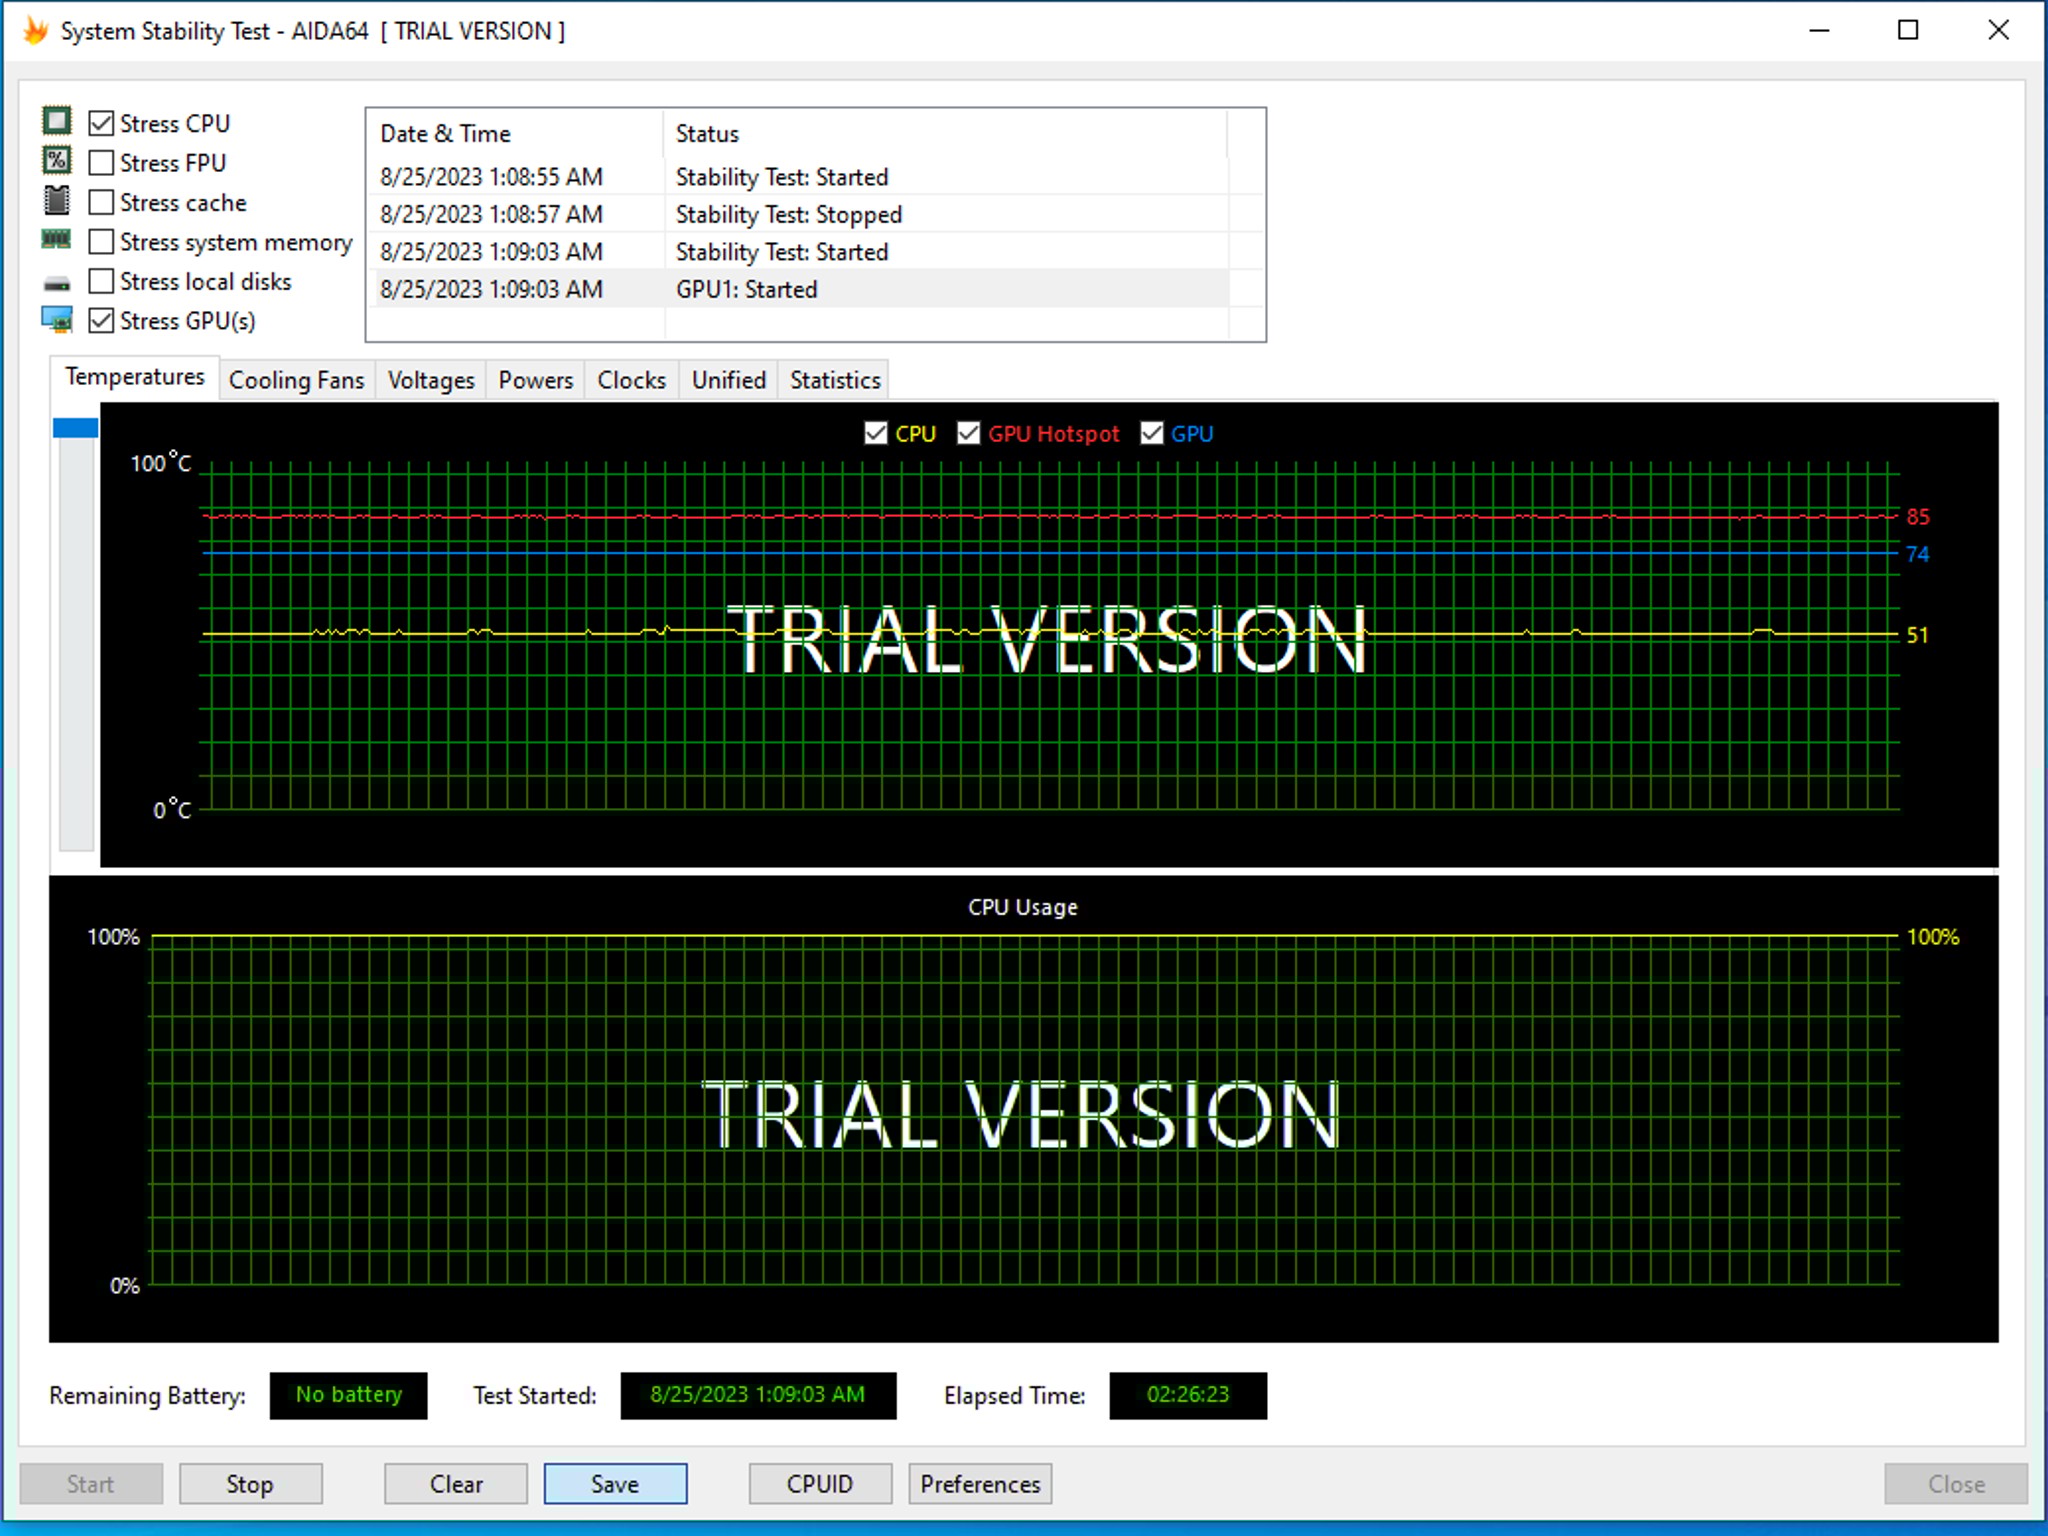The image size is (2048, 1536).
Task: Hide the GPU Hotspot graph line
Action: (968, 433)
